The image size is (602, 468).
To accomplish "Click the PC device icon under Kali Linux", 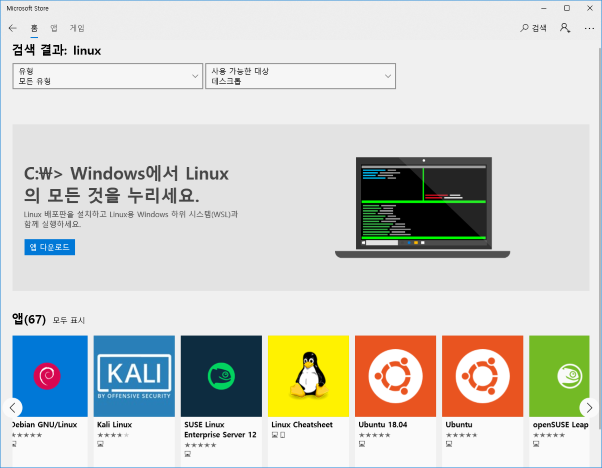I will pyautogui.click(x=100, y=444).
